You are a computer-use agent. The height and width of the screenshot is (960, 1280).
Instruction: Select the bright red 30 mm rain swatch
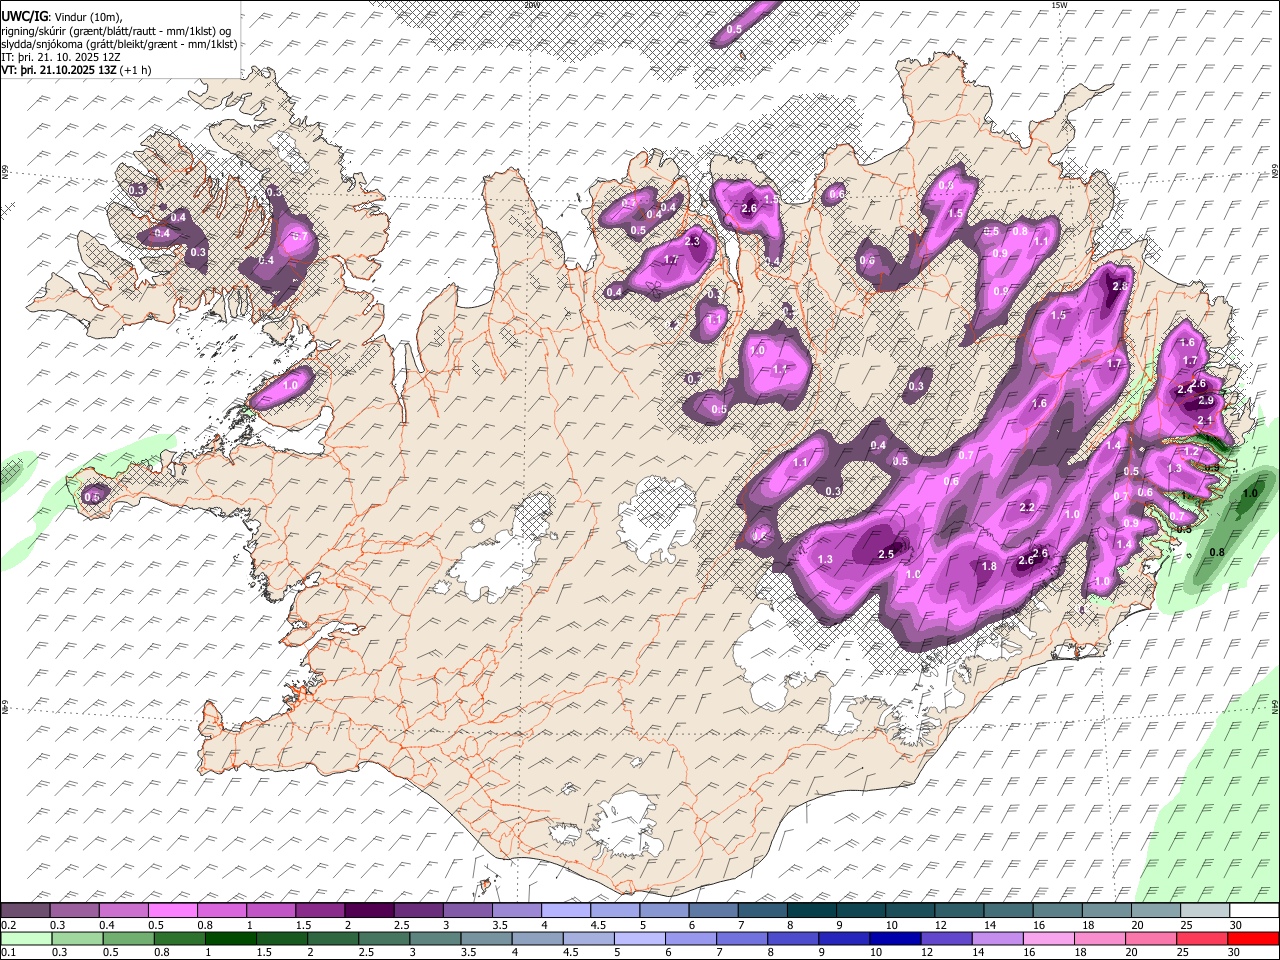coord(1252,938)
